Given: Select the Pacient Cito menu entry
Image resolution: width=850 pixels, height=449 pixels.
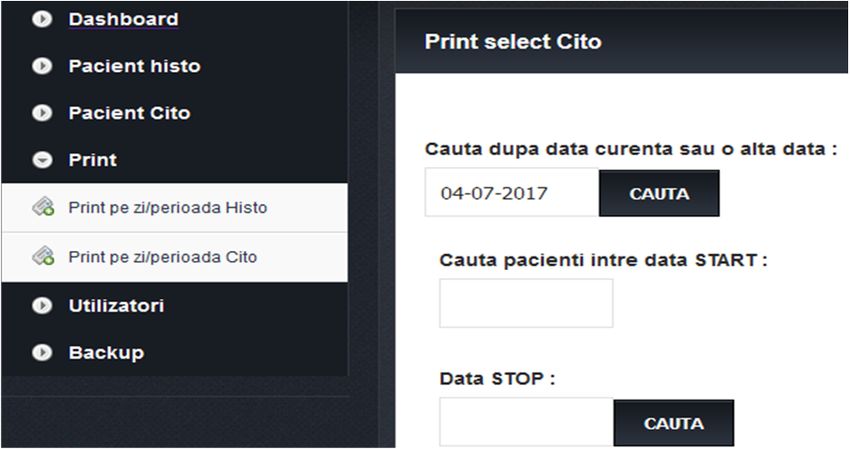Looking at the screenshot, I should (130, 113).
